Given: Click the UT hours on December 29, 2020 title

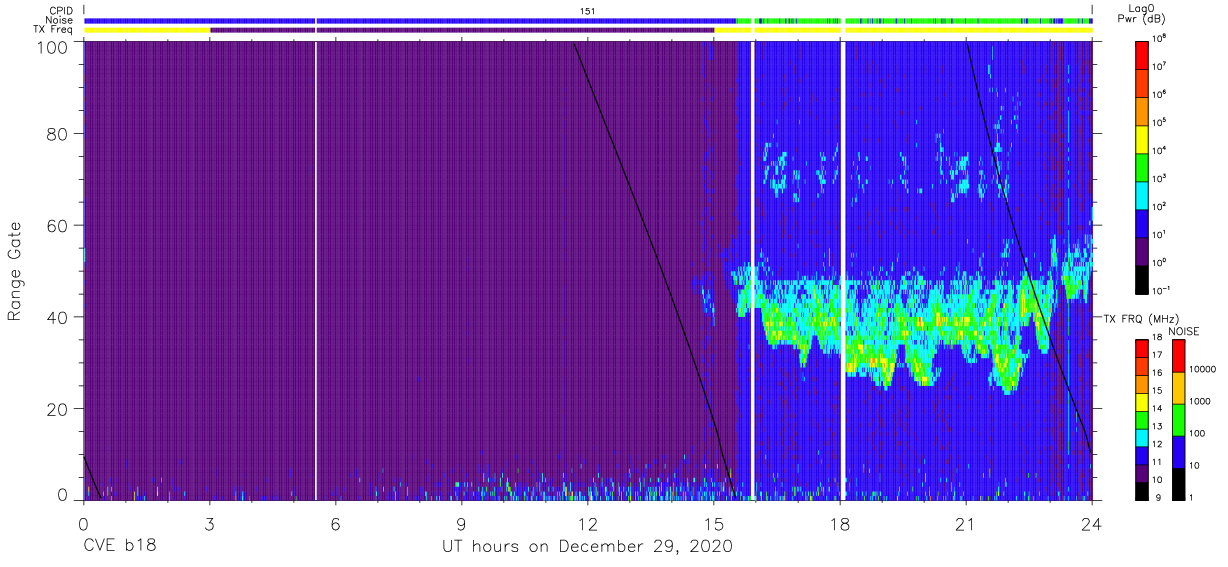Looking at the screenshot, I should click(588, 547).
